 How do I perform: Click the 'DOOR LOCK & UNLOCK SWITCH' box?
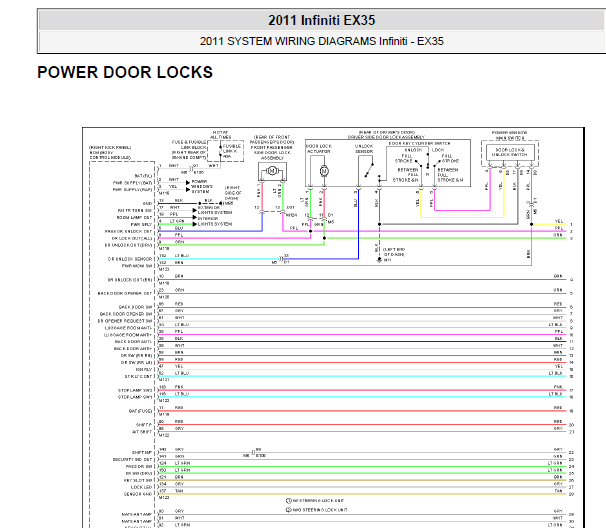[x=511, y=152]
